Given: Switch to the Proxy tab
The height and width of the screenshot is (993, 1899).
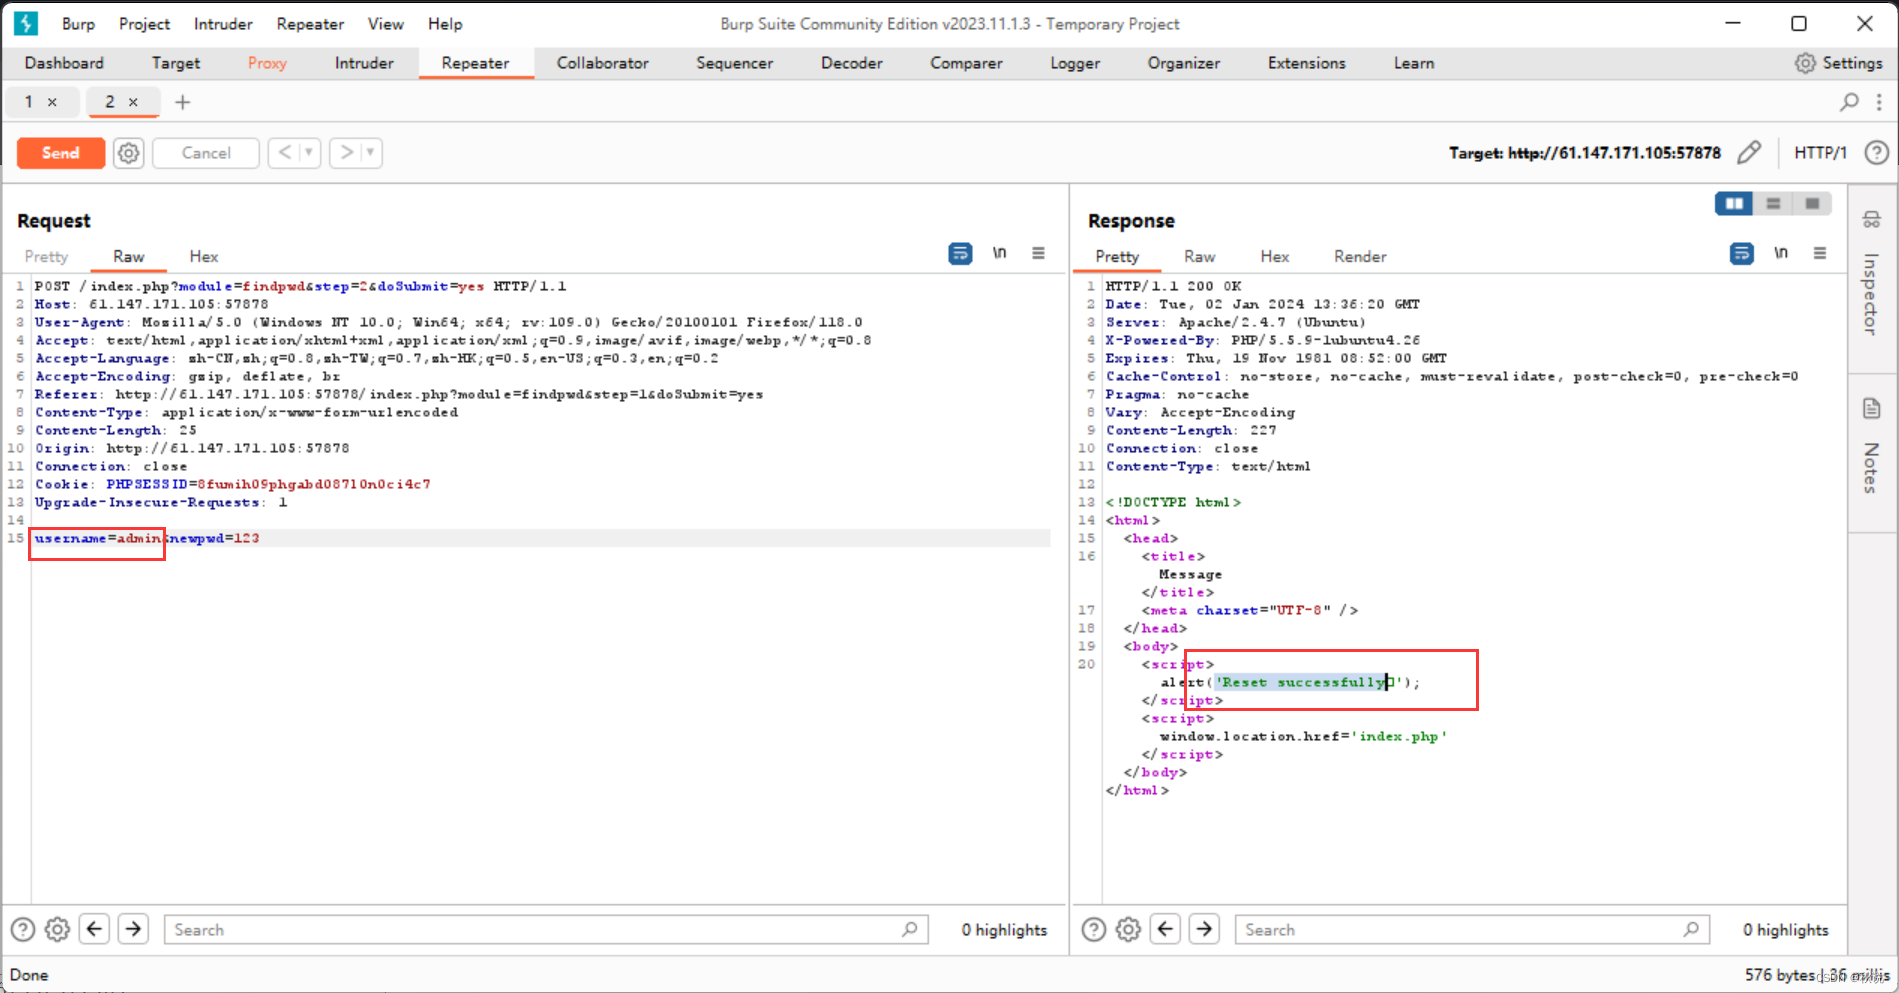Looking at the screenshot, I should coord(267,63).
